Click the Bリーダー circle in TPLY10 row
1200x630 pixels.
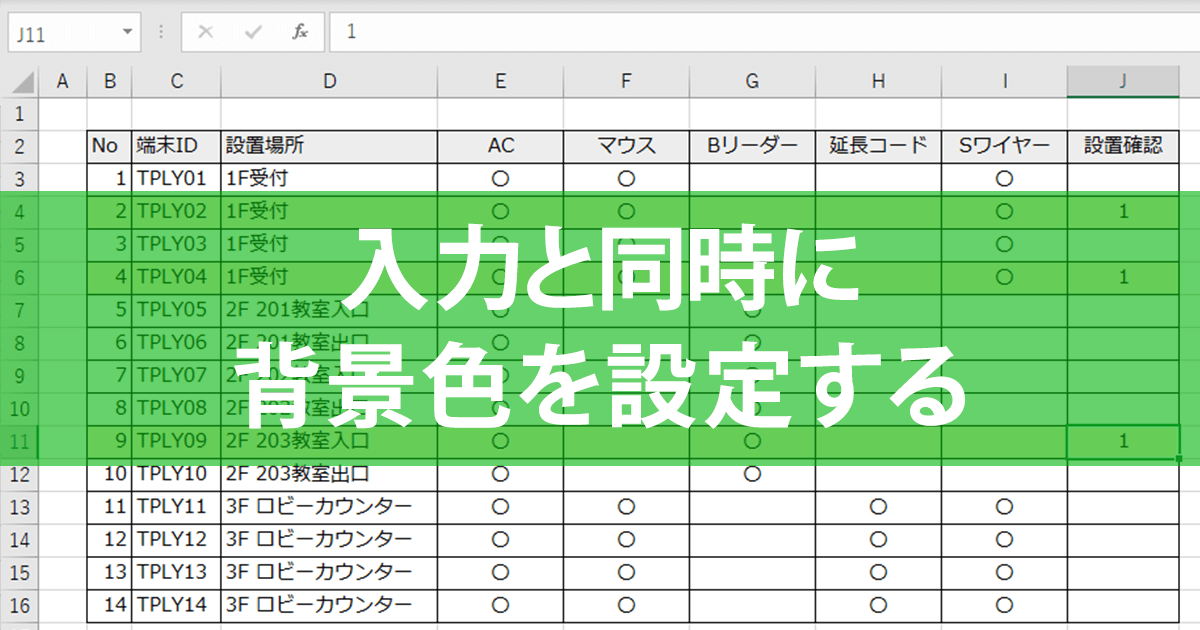click(x=753, y=473)
